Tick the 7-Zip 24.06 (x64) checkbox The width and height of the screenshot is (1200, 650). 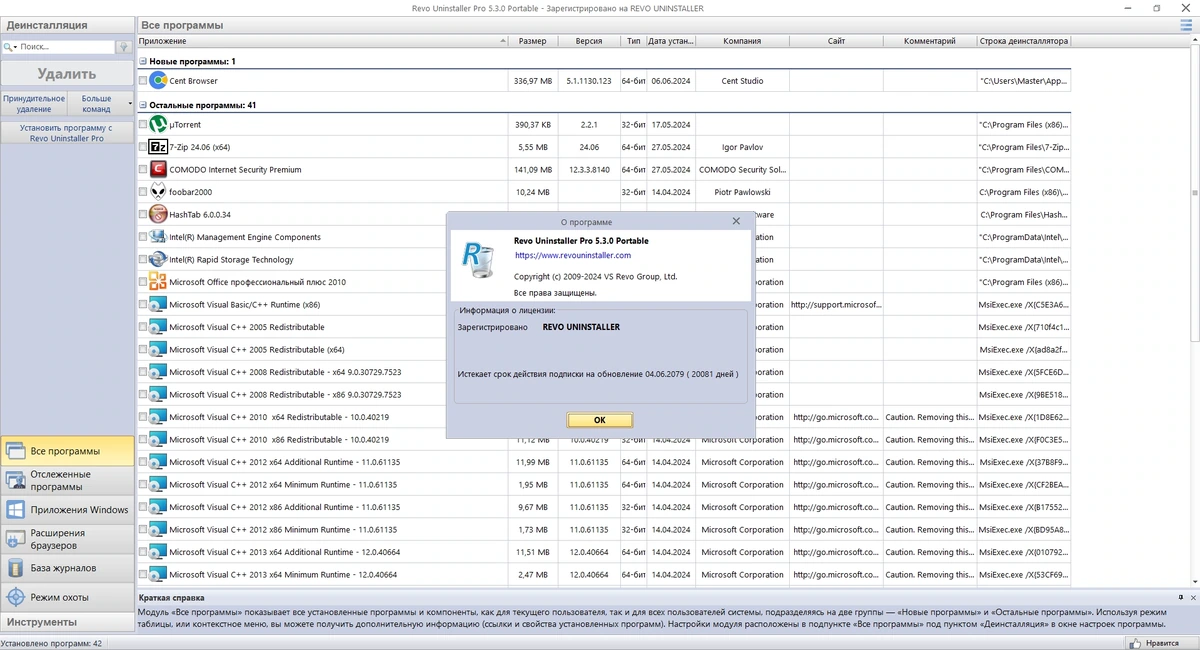143,148
